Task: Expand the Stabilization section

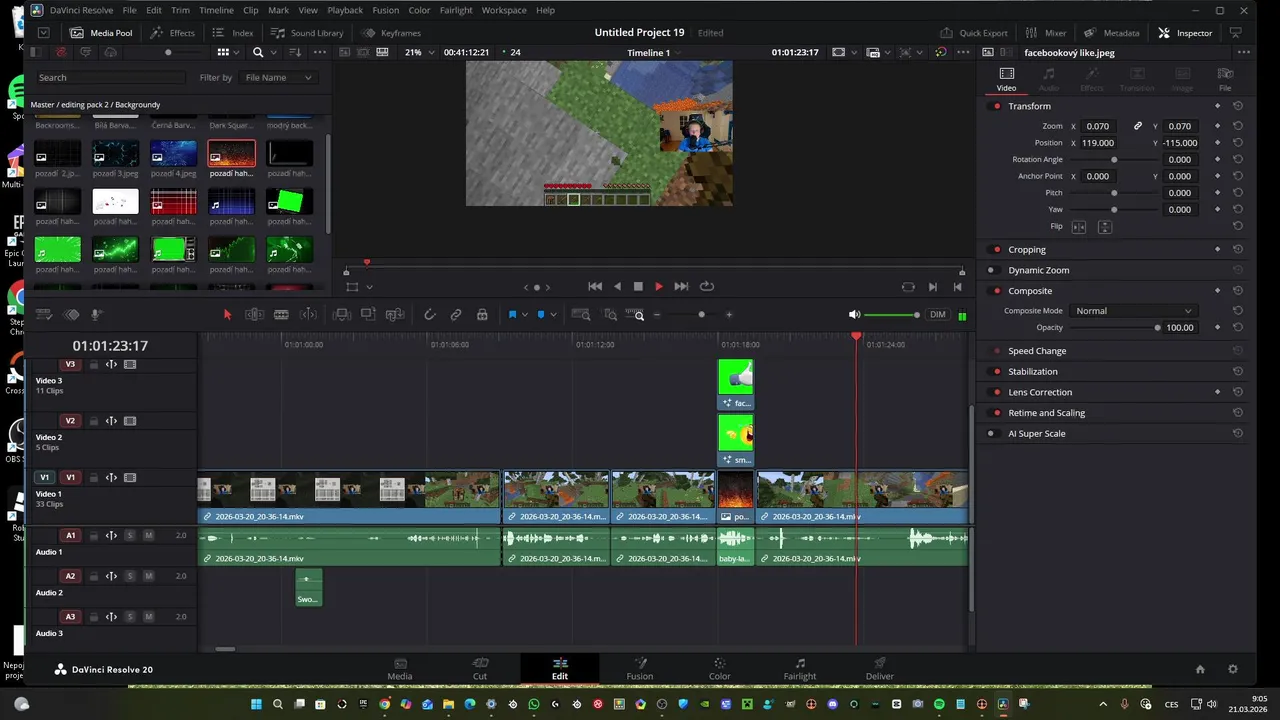Action: (x=1032, y=372)
